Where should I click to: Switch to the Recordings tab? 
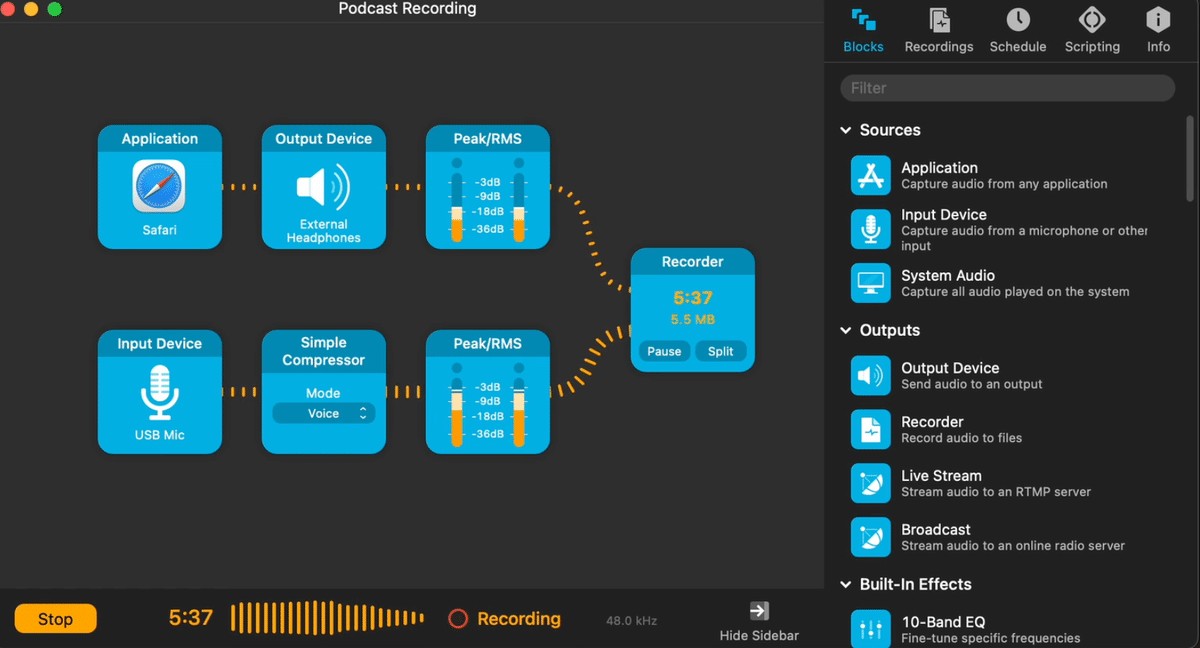[x=938, y=30]
